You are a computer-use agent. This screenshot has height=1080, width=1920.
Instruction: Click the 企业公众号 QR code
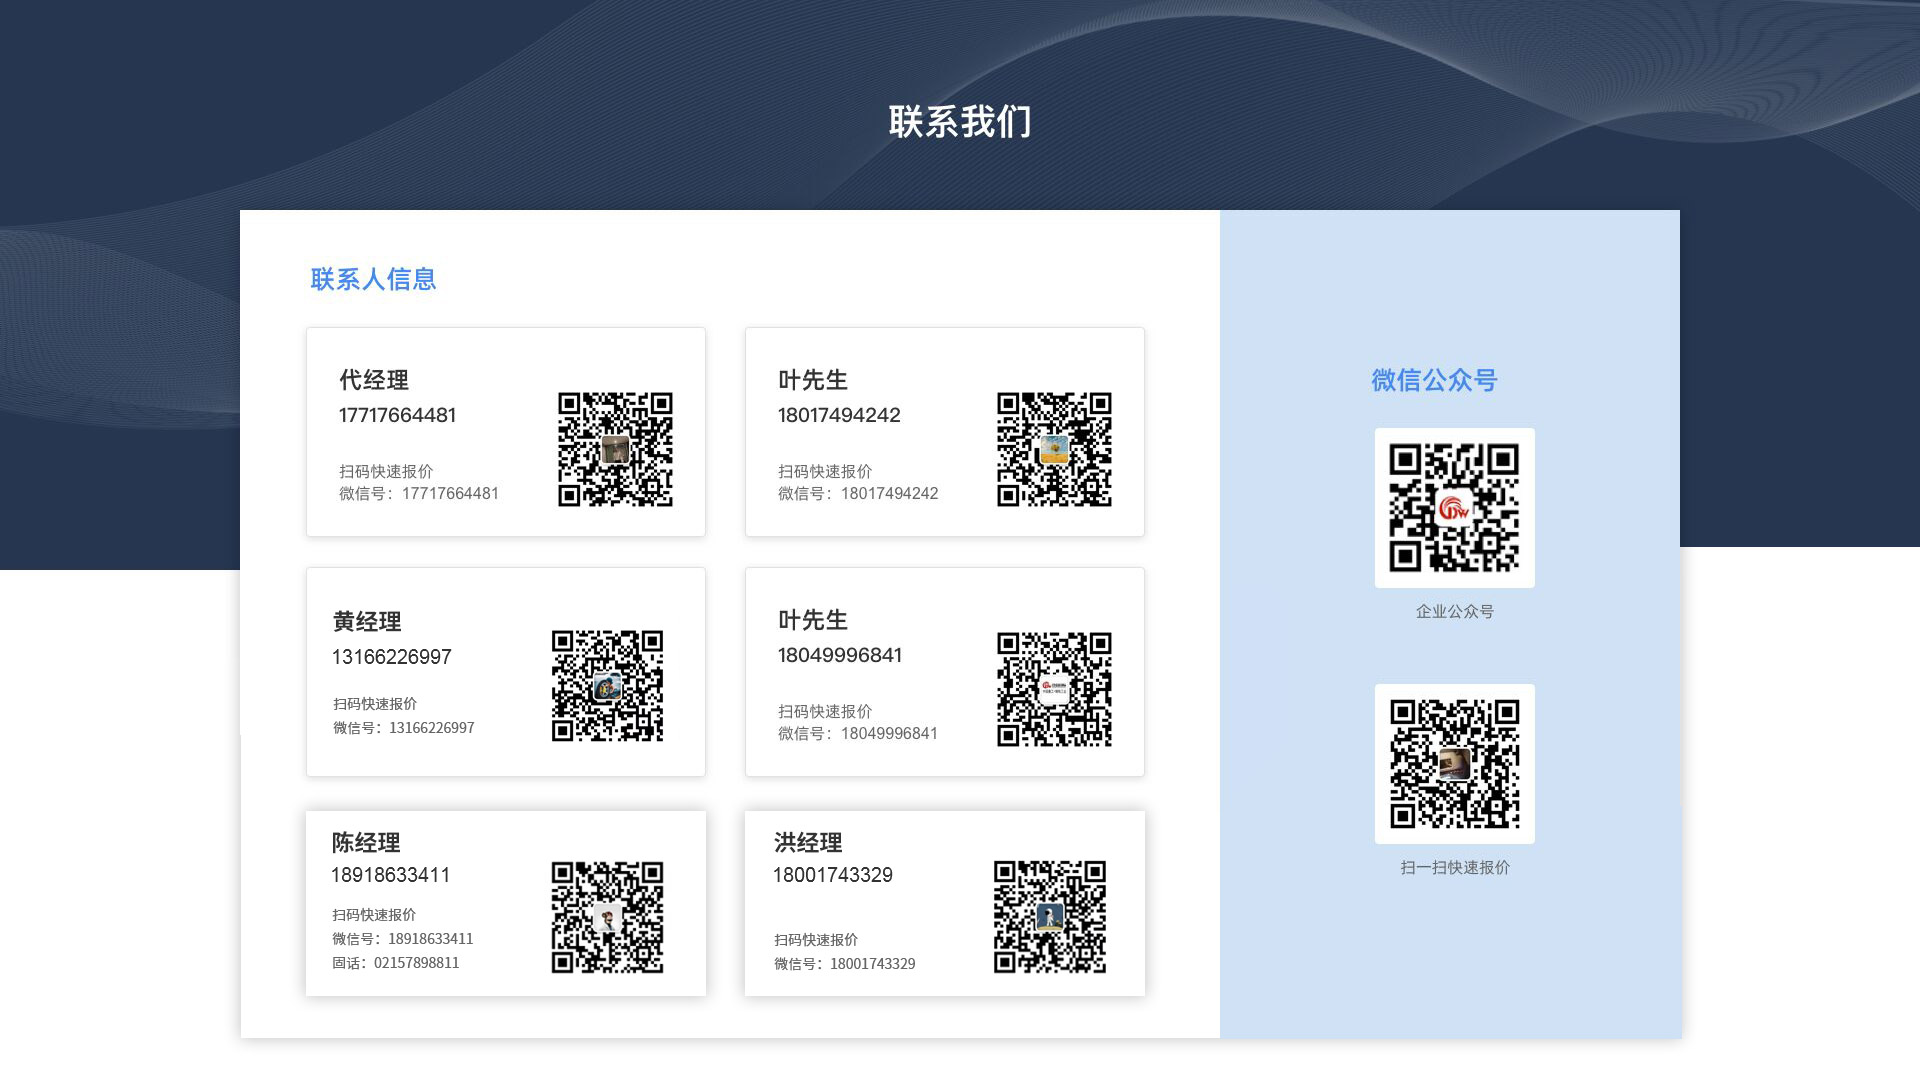click(x=1454, y=508)
